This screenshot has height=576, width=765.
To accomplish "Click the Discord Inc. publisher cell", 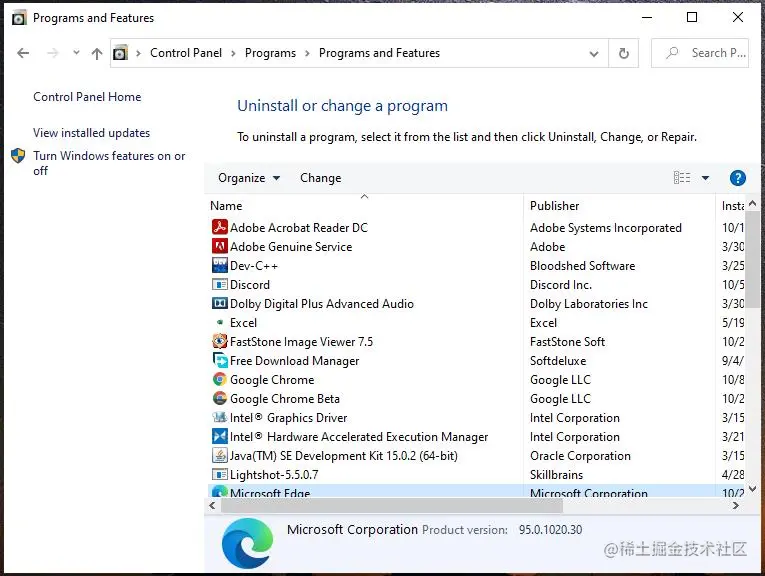I will 561,284.
